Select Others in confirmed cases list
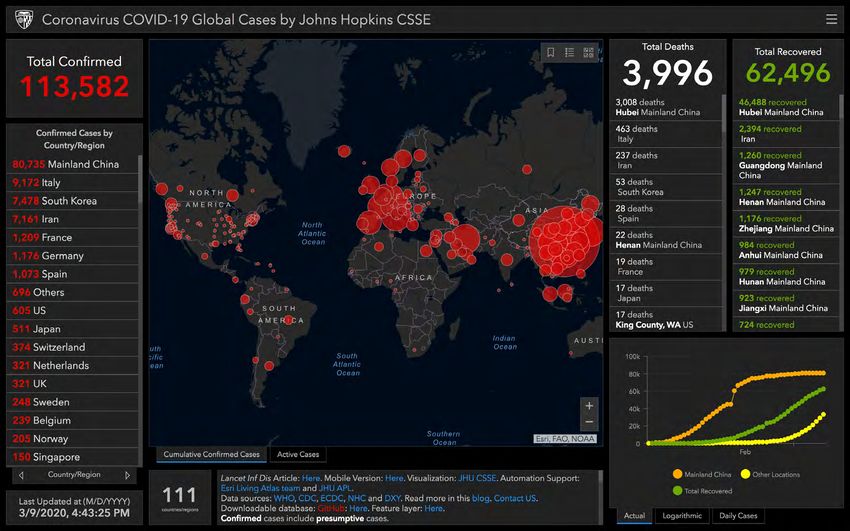This screenshot has width=850, height=531. coord(73,293)
